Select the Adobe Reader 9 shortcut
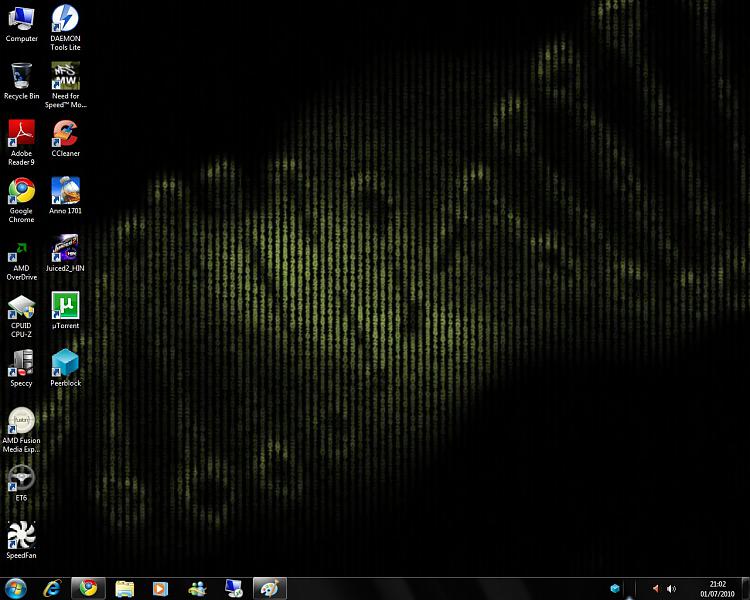Screen dimensions: 750x600 22,143
